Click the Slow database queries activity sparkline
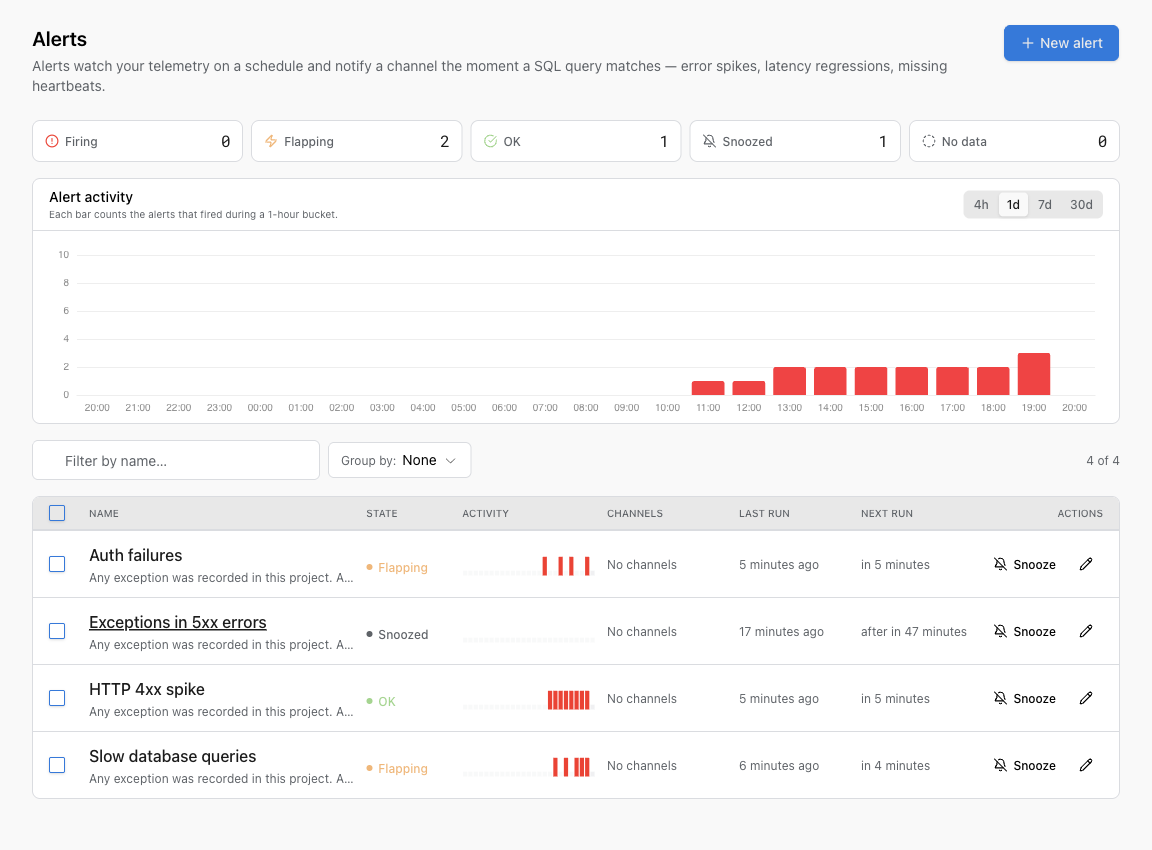 coord(528,768)
